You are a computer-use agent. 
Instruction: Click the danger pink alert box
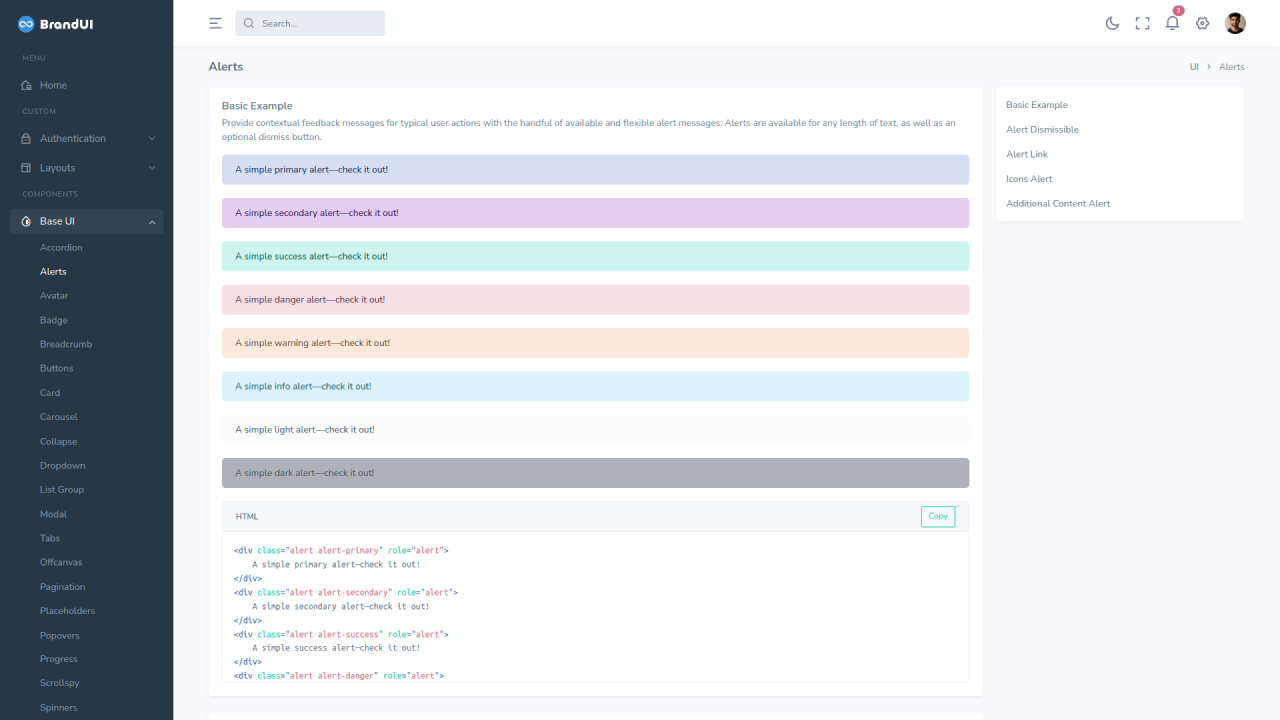coord(595,300)
